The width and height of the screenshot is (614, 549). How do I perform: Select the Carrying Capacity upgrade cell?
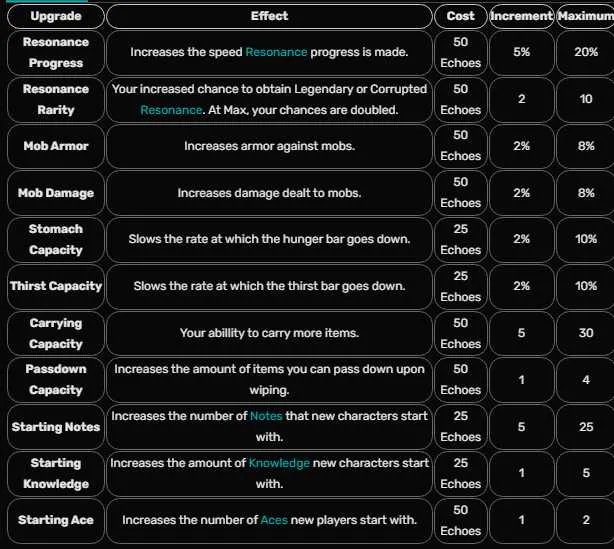click(x=56, y=333)
